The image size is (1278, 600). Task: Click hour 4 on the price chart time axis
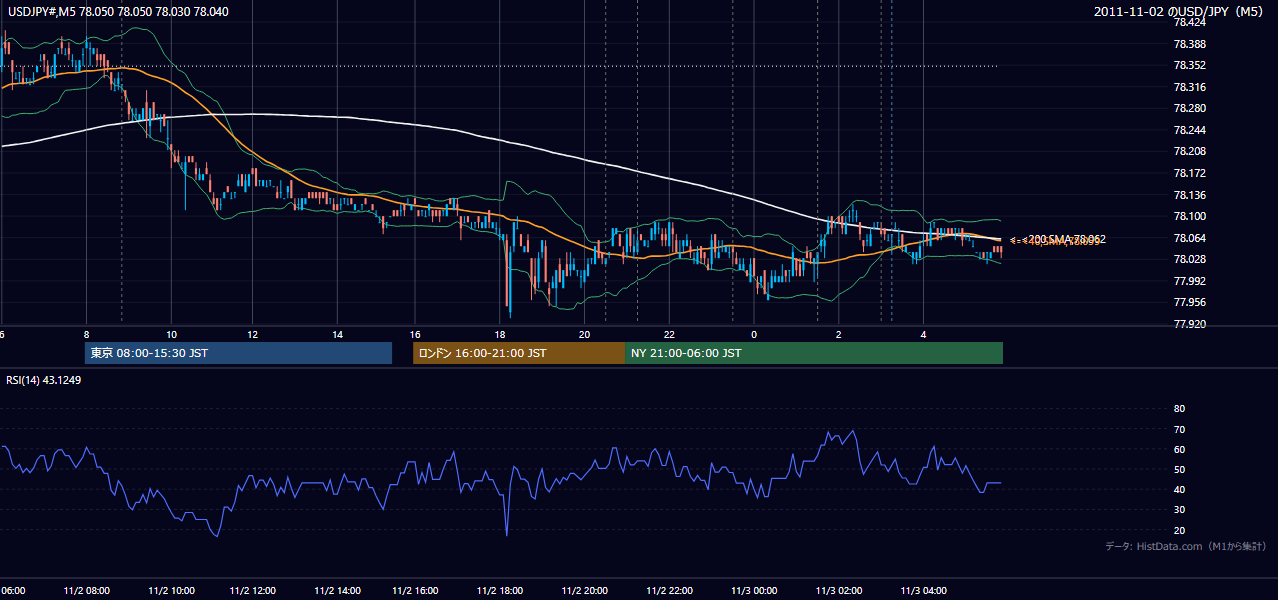[x=924, y=334]
